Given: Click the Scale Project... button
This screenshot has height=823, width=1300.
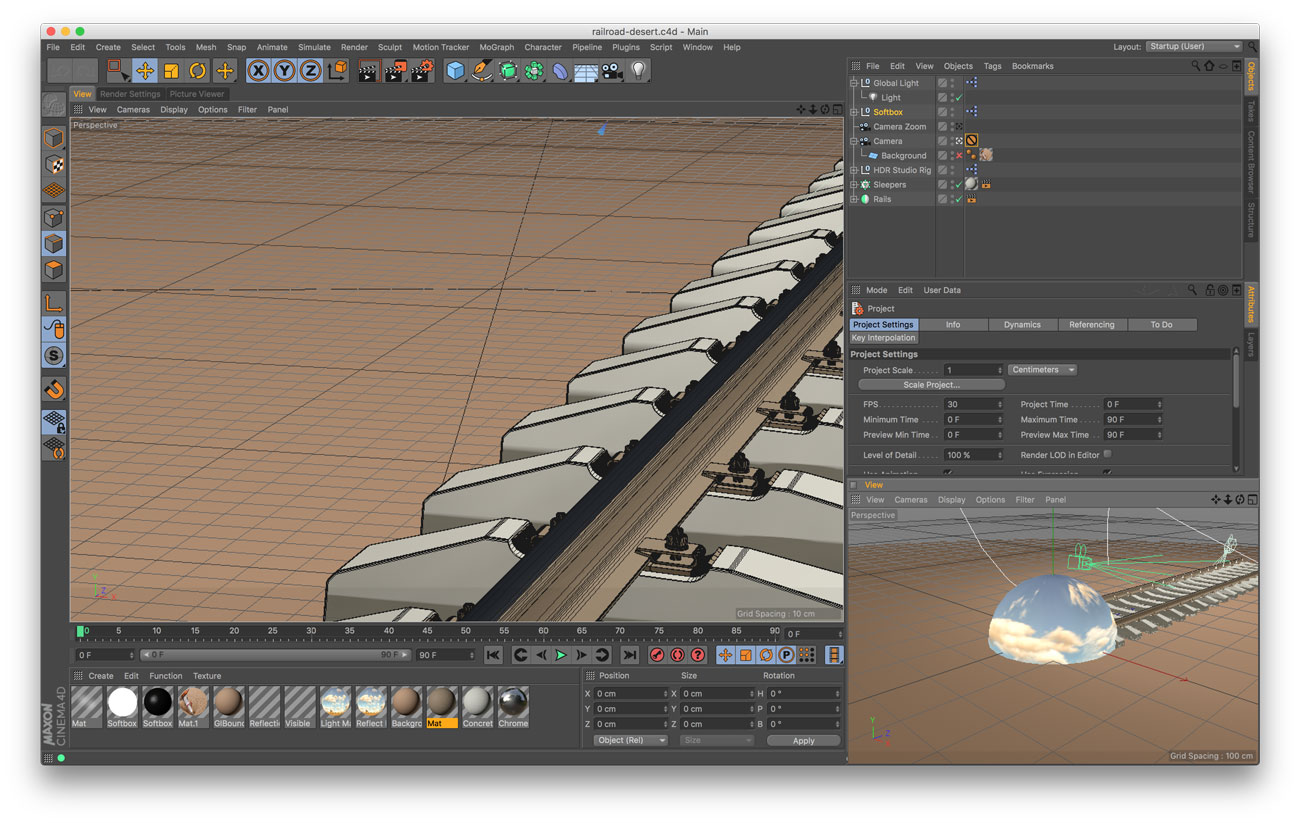Looking at the screenshot, I should 931,385.
